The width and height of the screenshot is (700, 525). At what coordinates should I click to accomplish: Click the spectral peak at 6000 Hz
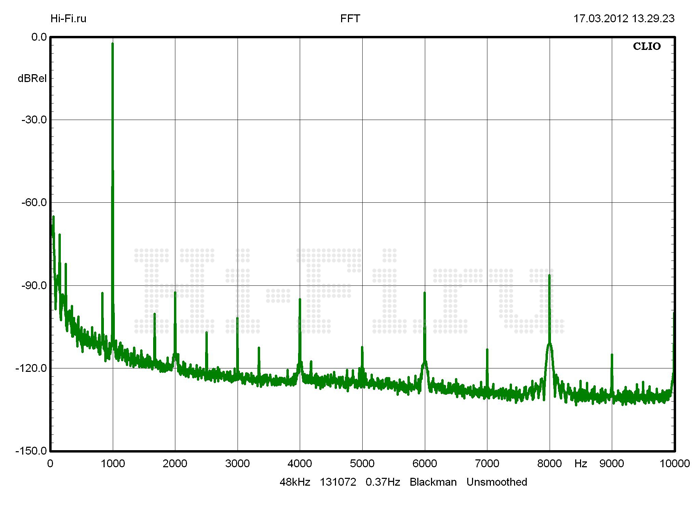point(424,293)
